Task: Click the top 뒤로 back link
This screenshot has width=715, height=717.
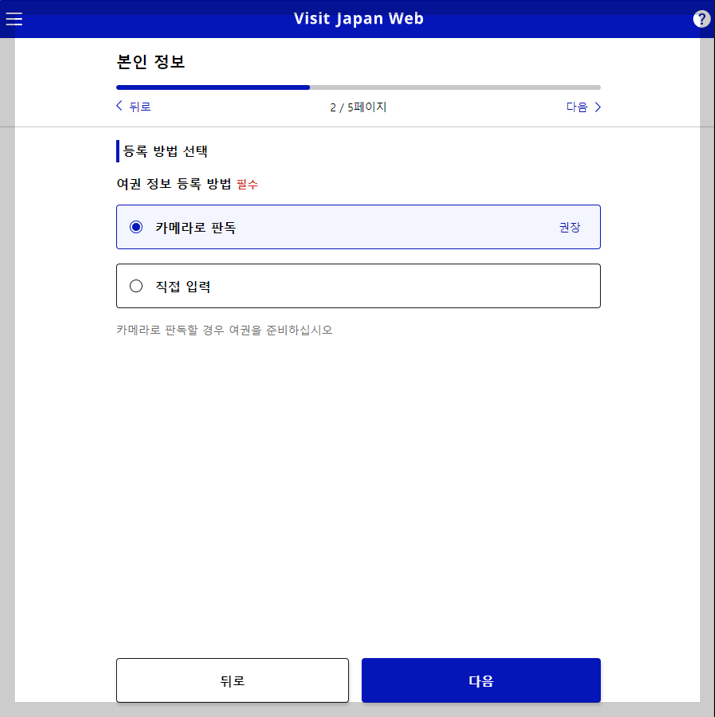Action: pyautogui.click(x=133, y=107)
